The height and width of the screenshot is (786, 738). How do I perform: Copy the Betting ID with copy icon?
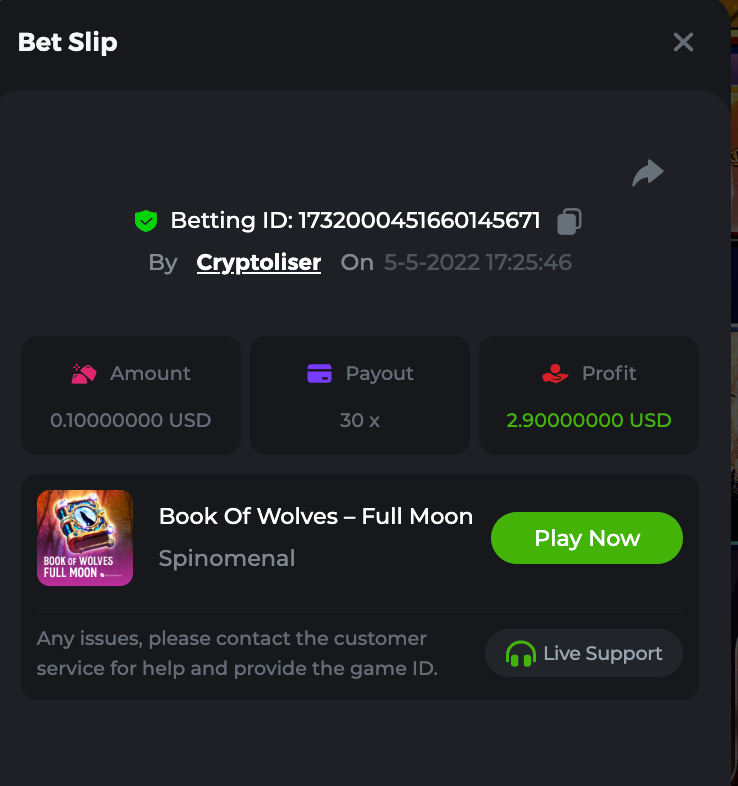click(569, 221)
